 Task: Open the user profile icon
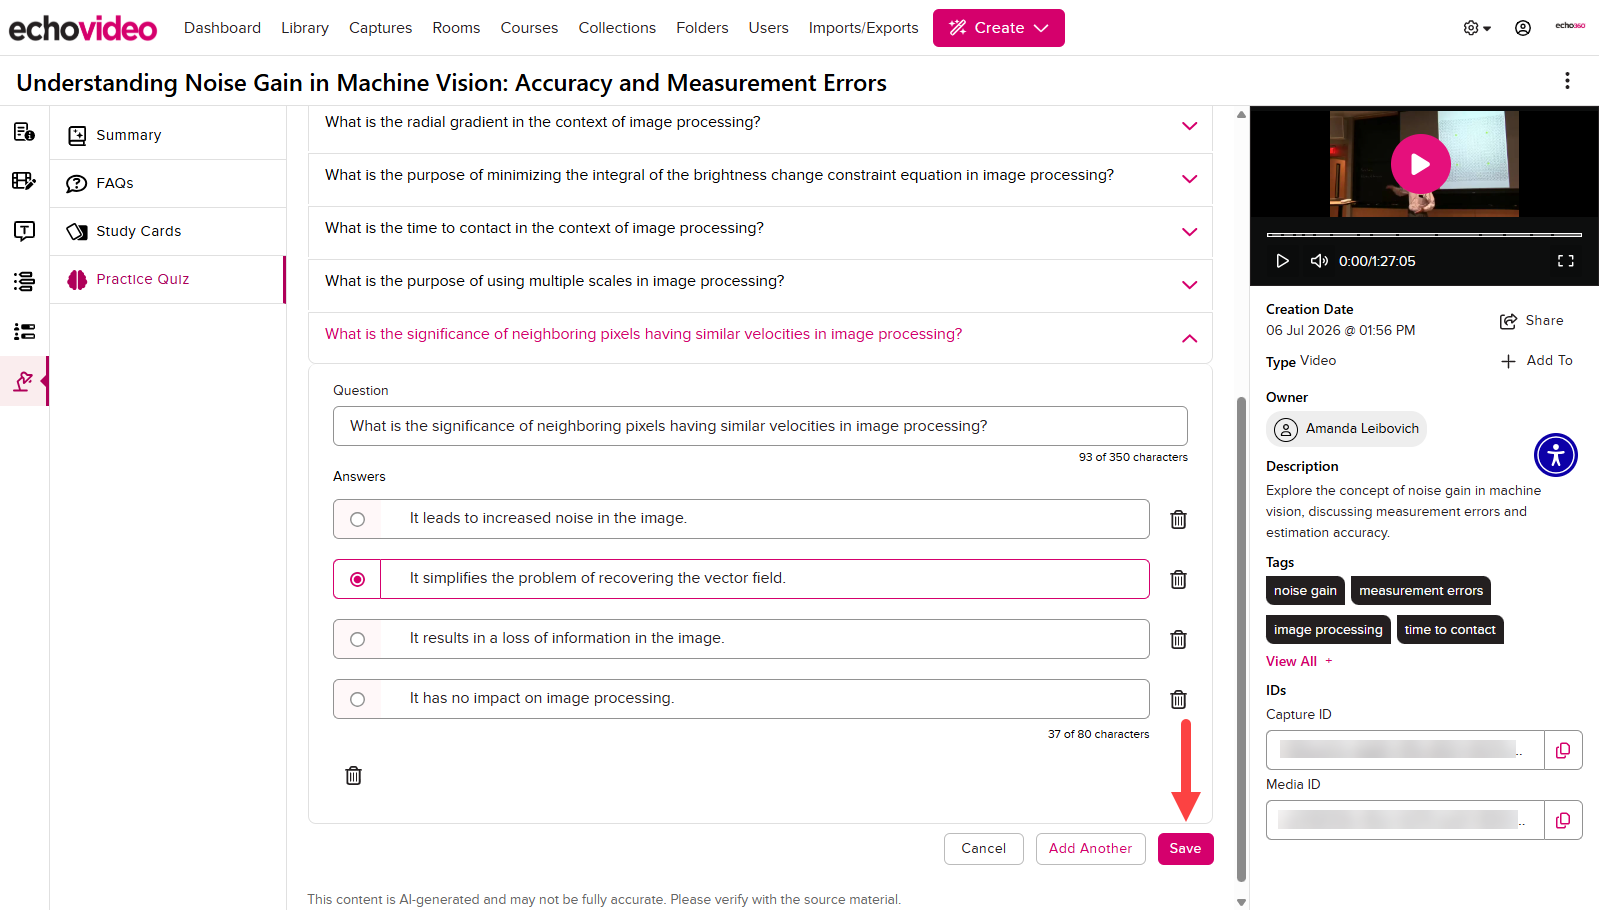pyautogui.click(x=1523, y=28)
